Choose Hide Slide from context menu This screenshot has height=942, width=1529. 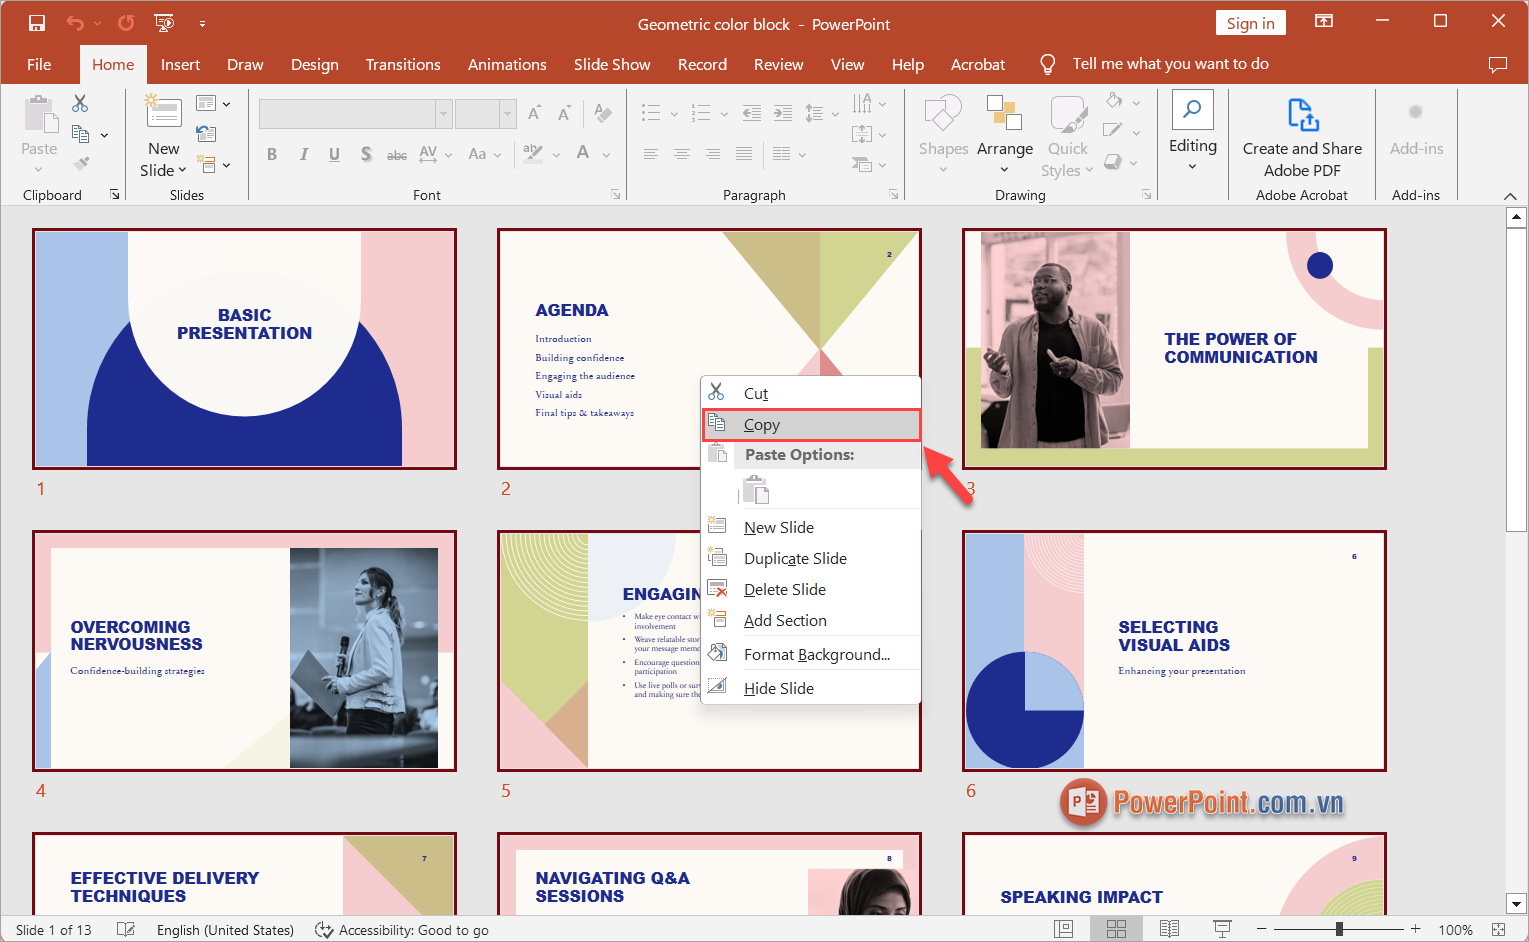tap(811, 688)
